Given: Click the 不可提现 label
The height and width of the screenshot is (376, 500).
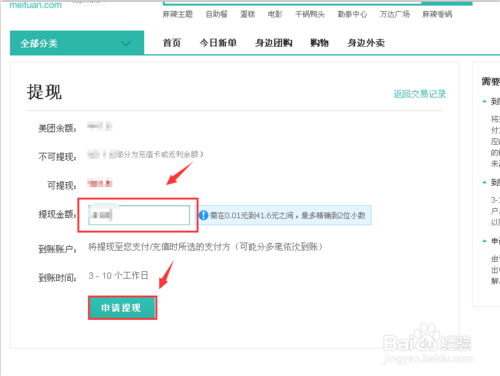Looking at the screenshot, I should pyautogui.click(x=57, y=157).
